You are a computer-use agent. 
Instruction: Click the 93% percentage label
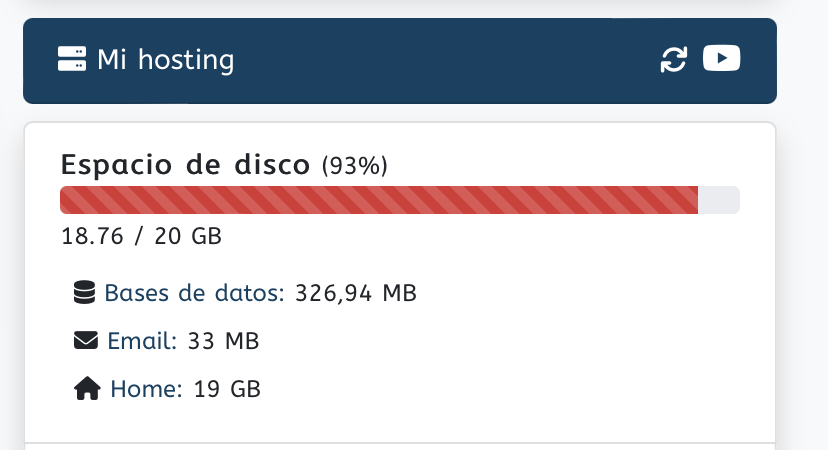click(355, 166)
